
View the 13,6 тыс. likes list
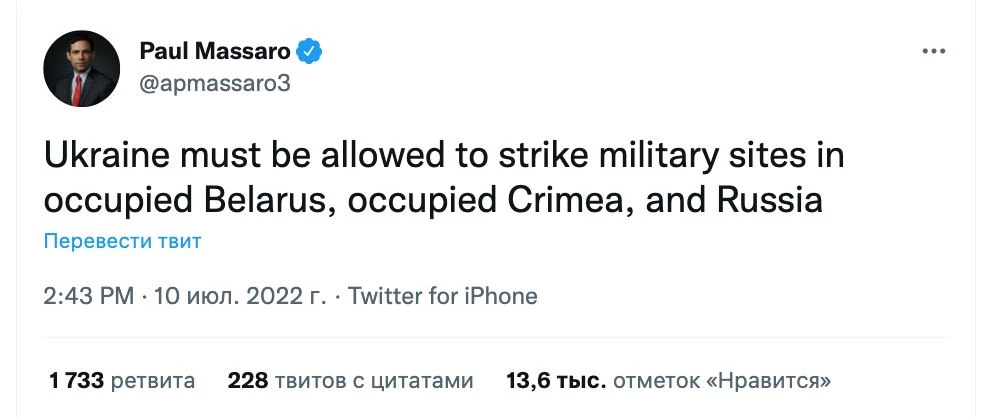pyautogui.click(x=556, y=380)
